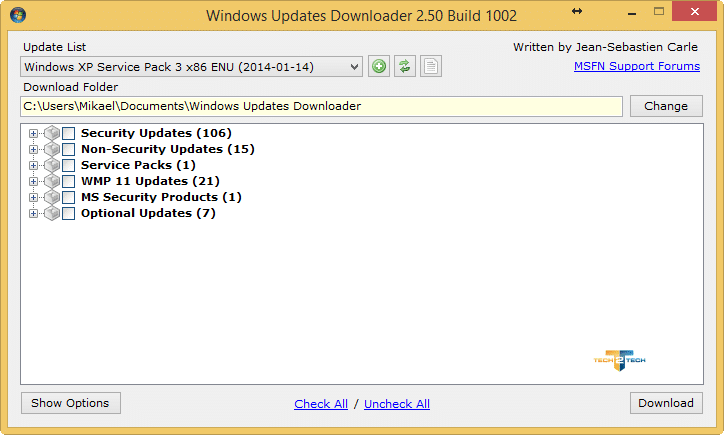Expand the Optional Updates tree node
This screenshot has width=724, height=435.
[33, 213]
